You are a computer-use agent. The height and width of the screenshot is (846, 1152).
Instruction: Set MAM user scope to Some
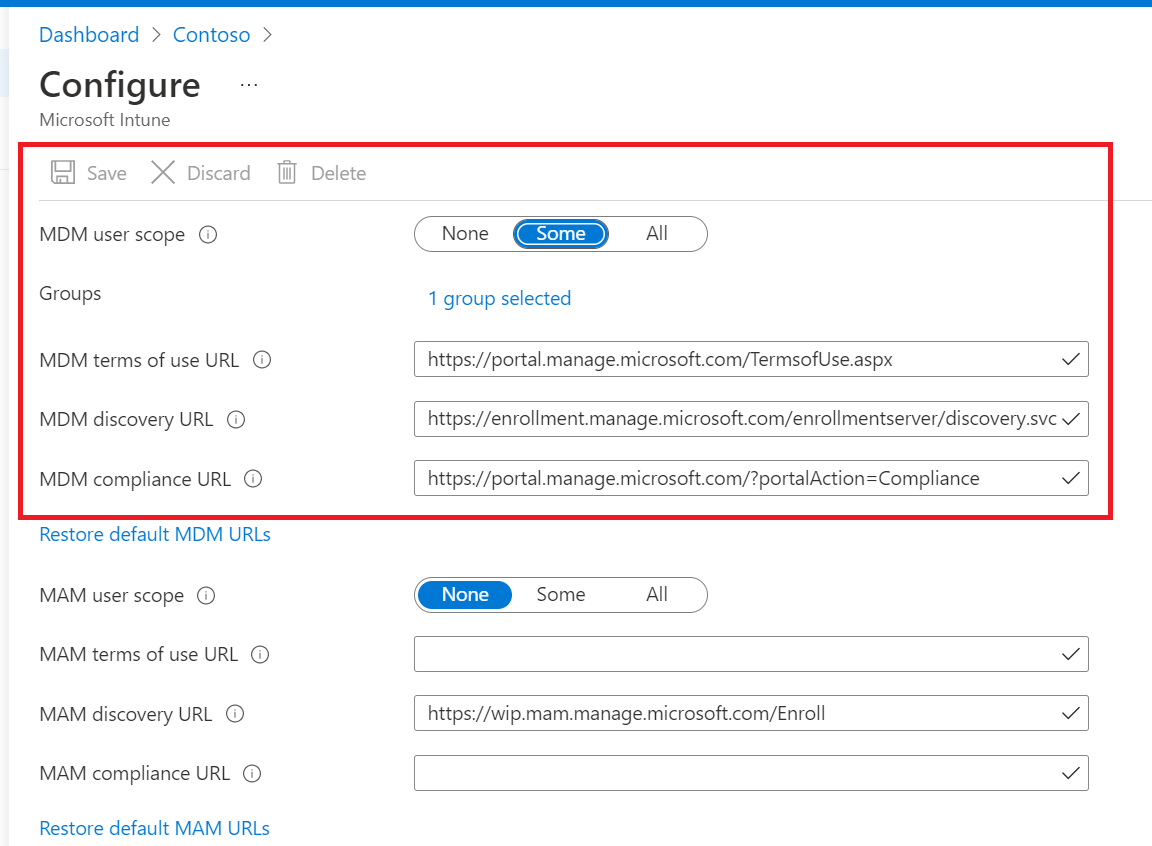pyautogui.click(x=560, y=594)
